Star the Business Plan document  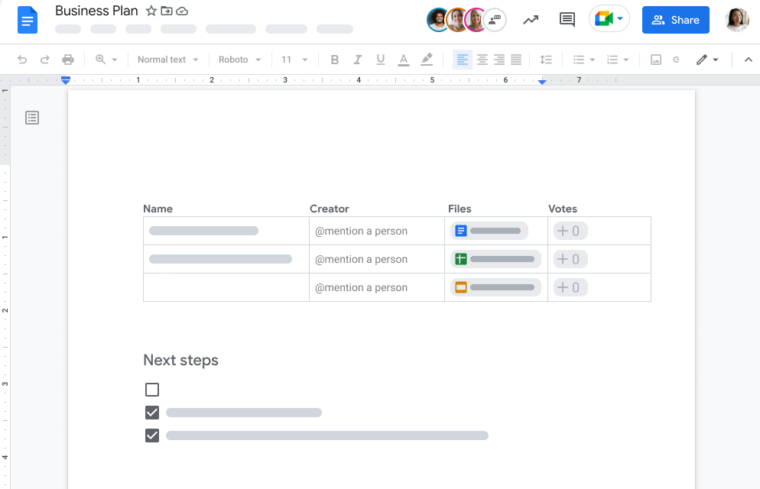[151, 11]
